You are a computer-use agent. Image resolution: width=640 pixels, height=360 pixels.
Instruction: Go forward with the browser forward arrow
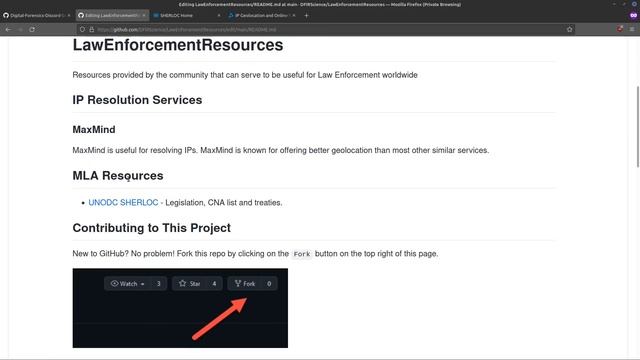coord(20,29)
